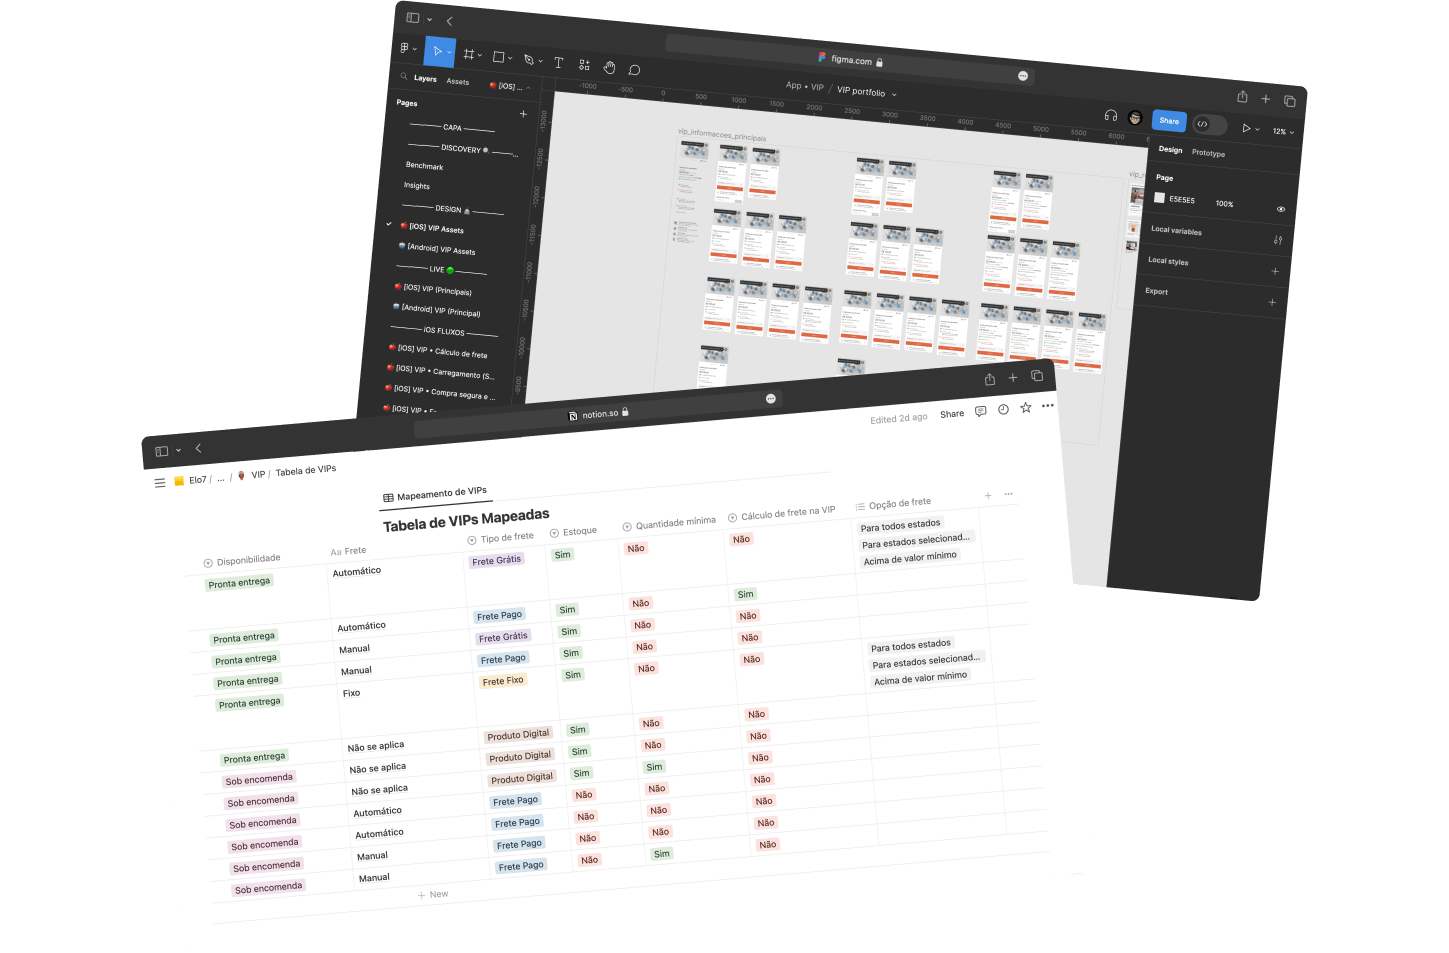Favorite the Notion page with star icon
Viewport: 1449px width, 953px height.
click(1025, 408)
